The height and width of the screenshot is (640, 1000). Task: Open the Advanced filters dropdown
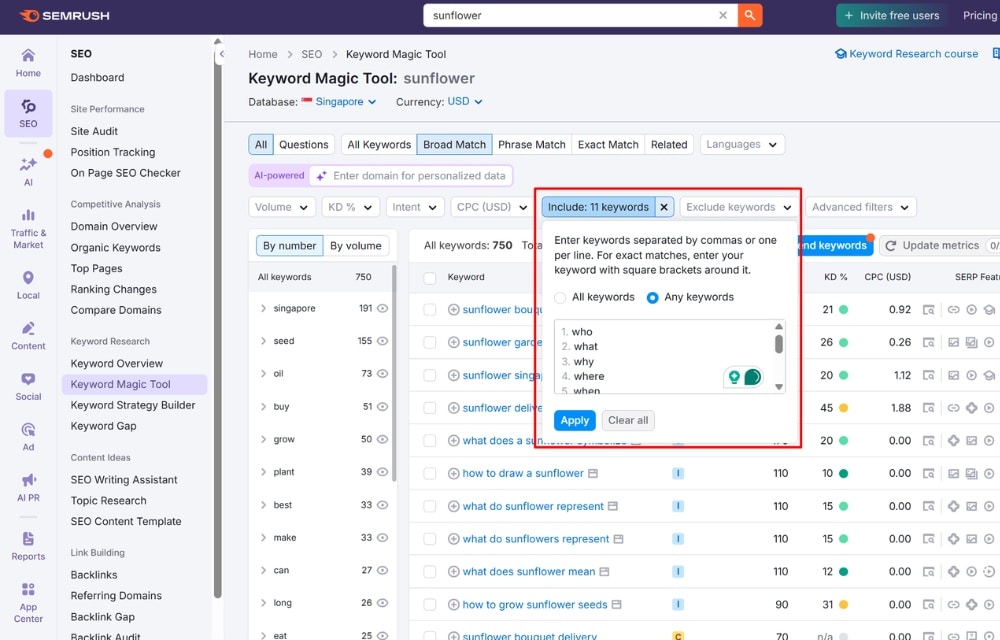(860, 207)
